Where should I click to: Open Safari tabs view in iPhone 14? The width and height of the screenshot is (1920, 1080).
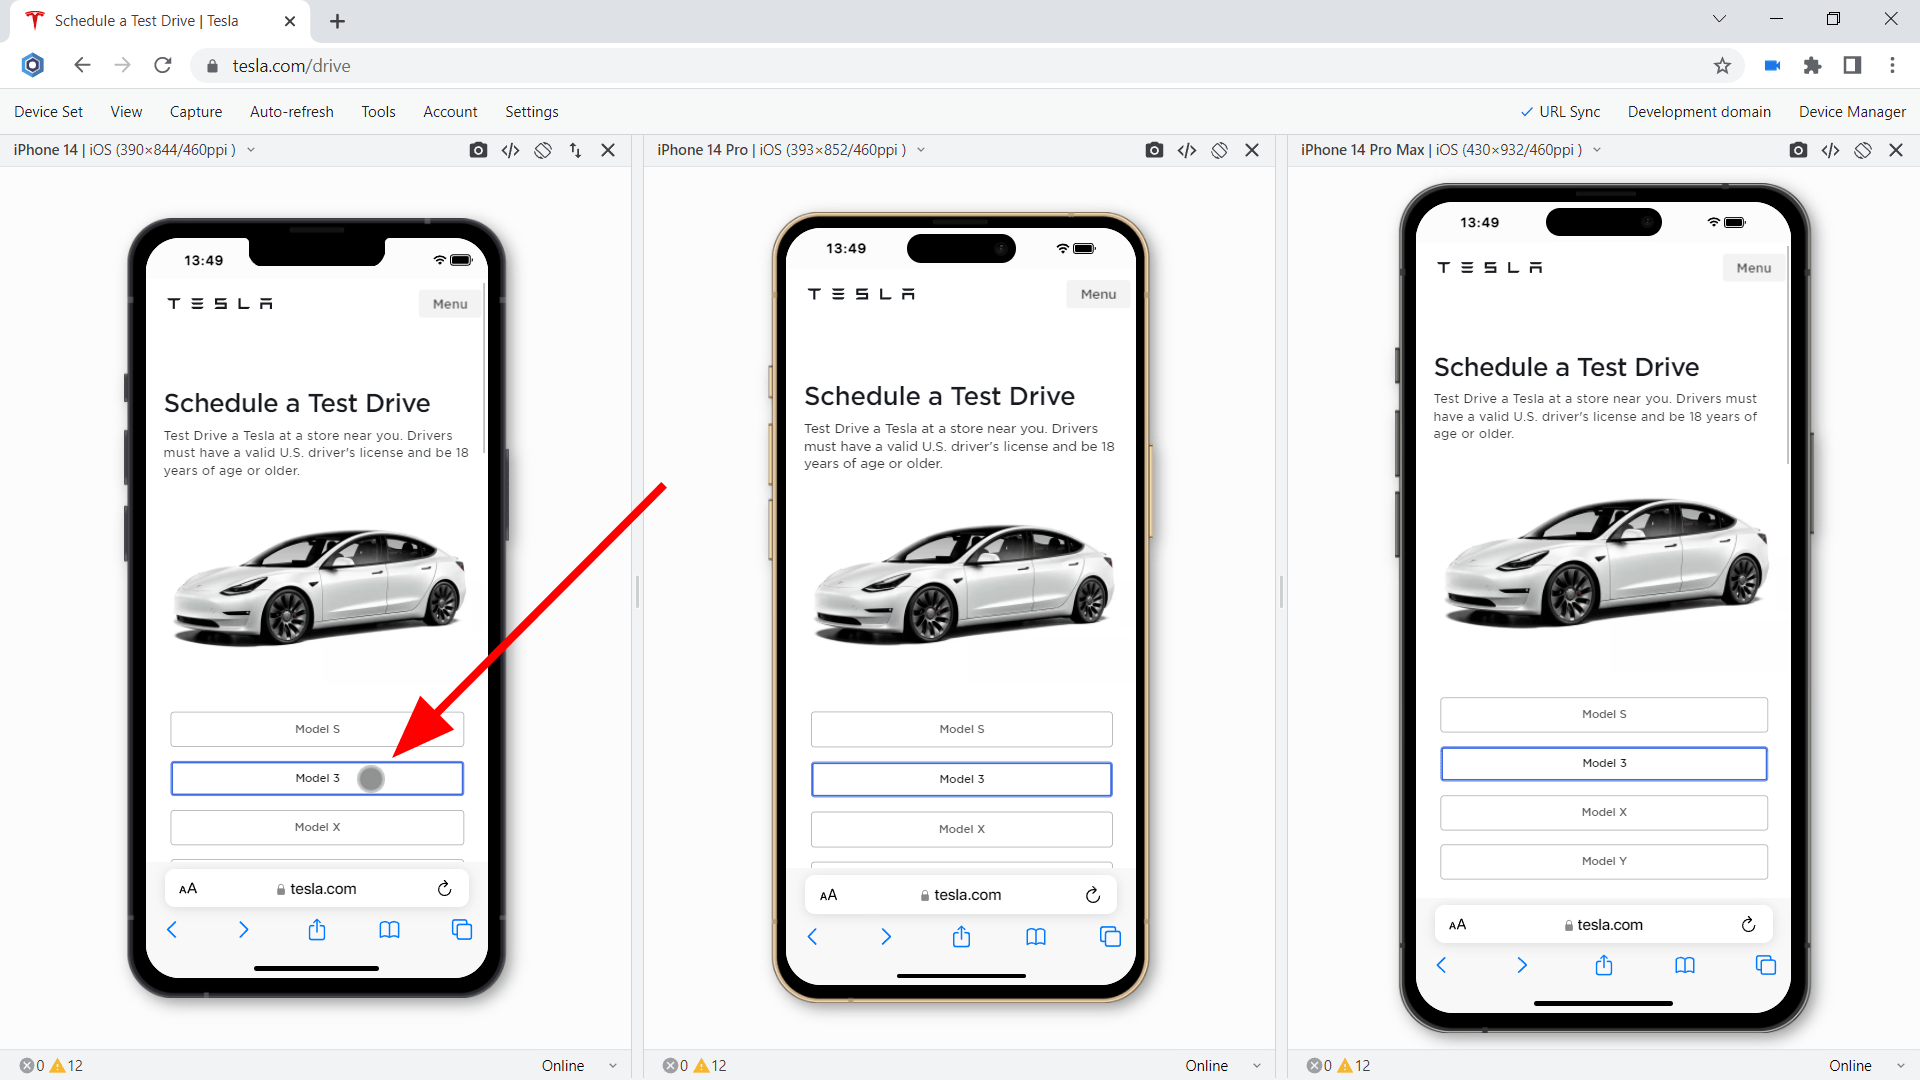point(462,930)
